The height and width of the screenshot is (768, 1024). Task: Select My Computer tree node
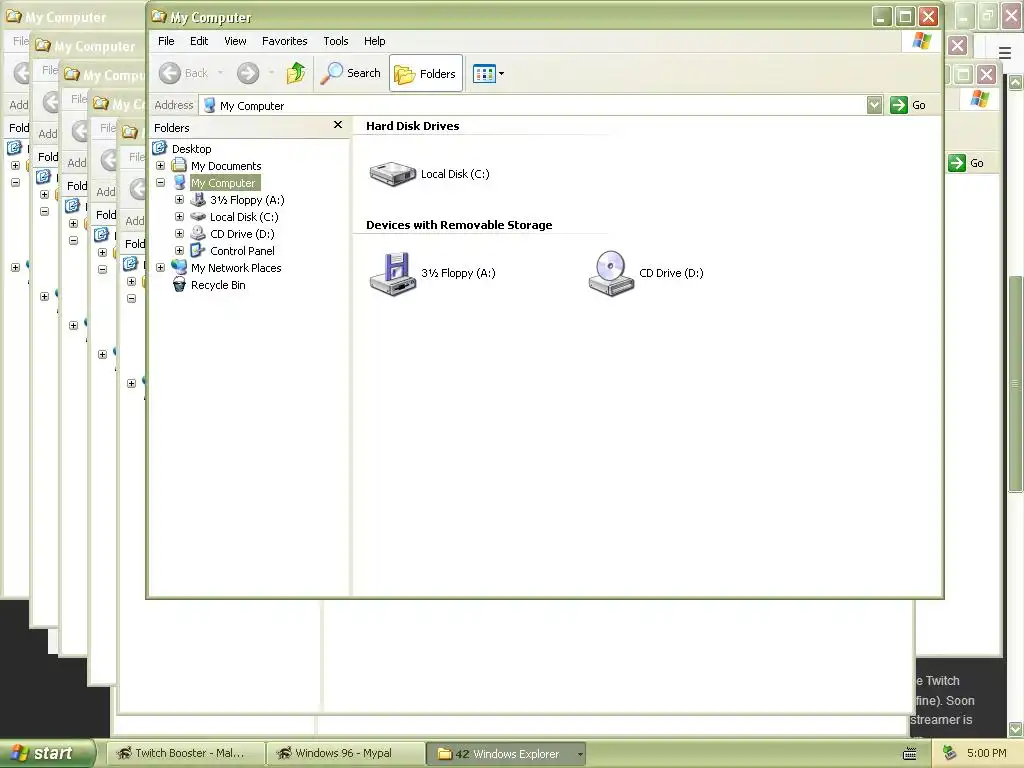tap(223, 183)
